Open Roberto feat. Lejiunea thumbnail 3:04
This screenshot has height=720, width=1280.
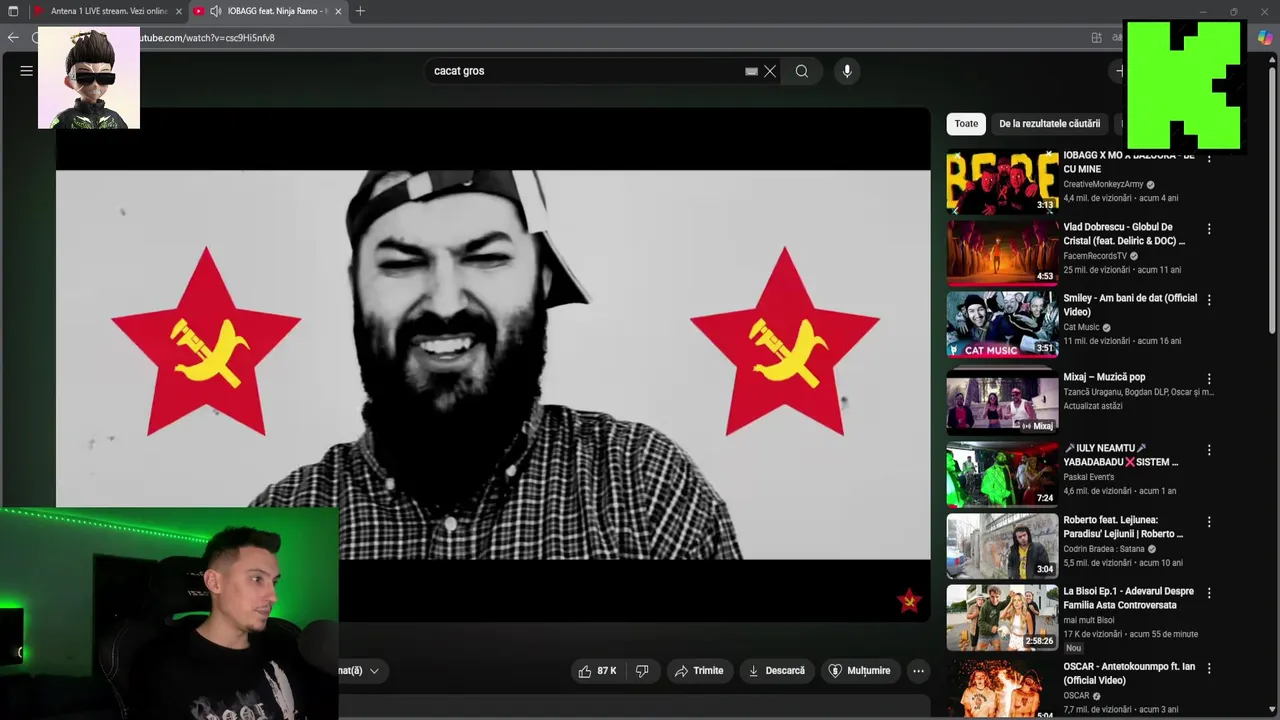1002,546
